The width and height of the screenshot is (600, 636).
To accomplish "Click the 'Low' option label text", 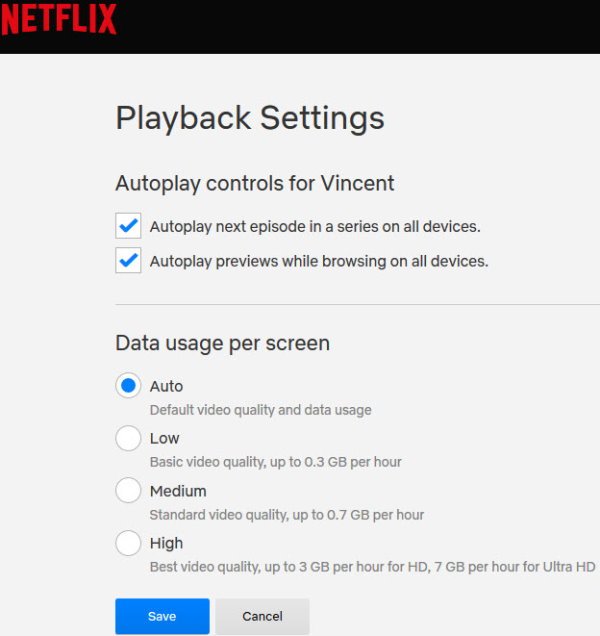I will [165, 438].
